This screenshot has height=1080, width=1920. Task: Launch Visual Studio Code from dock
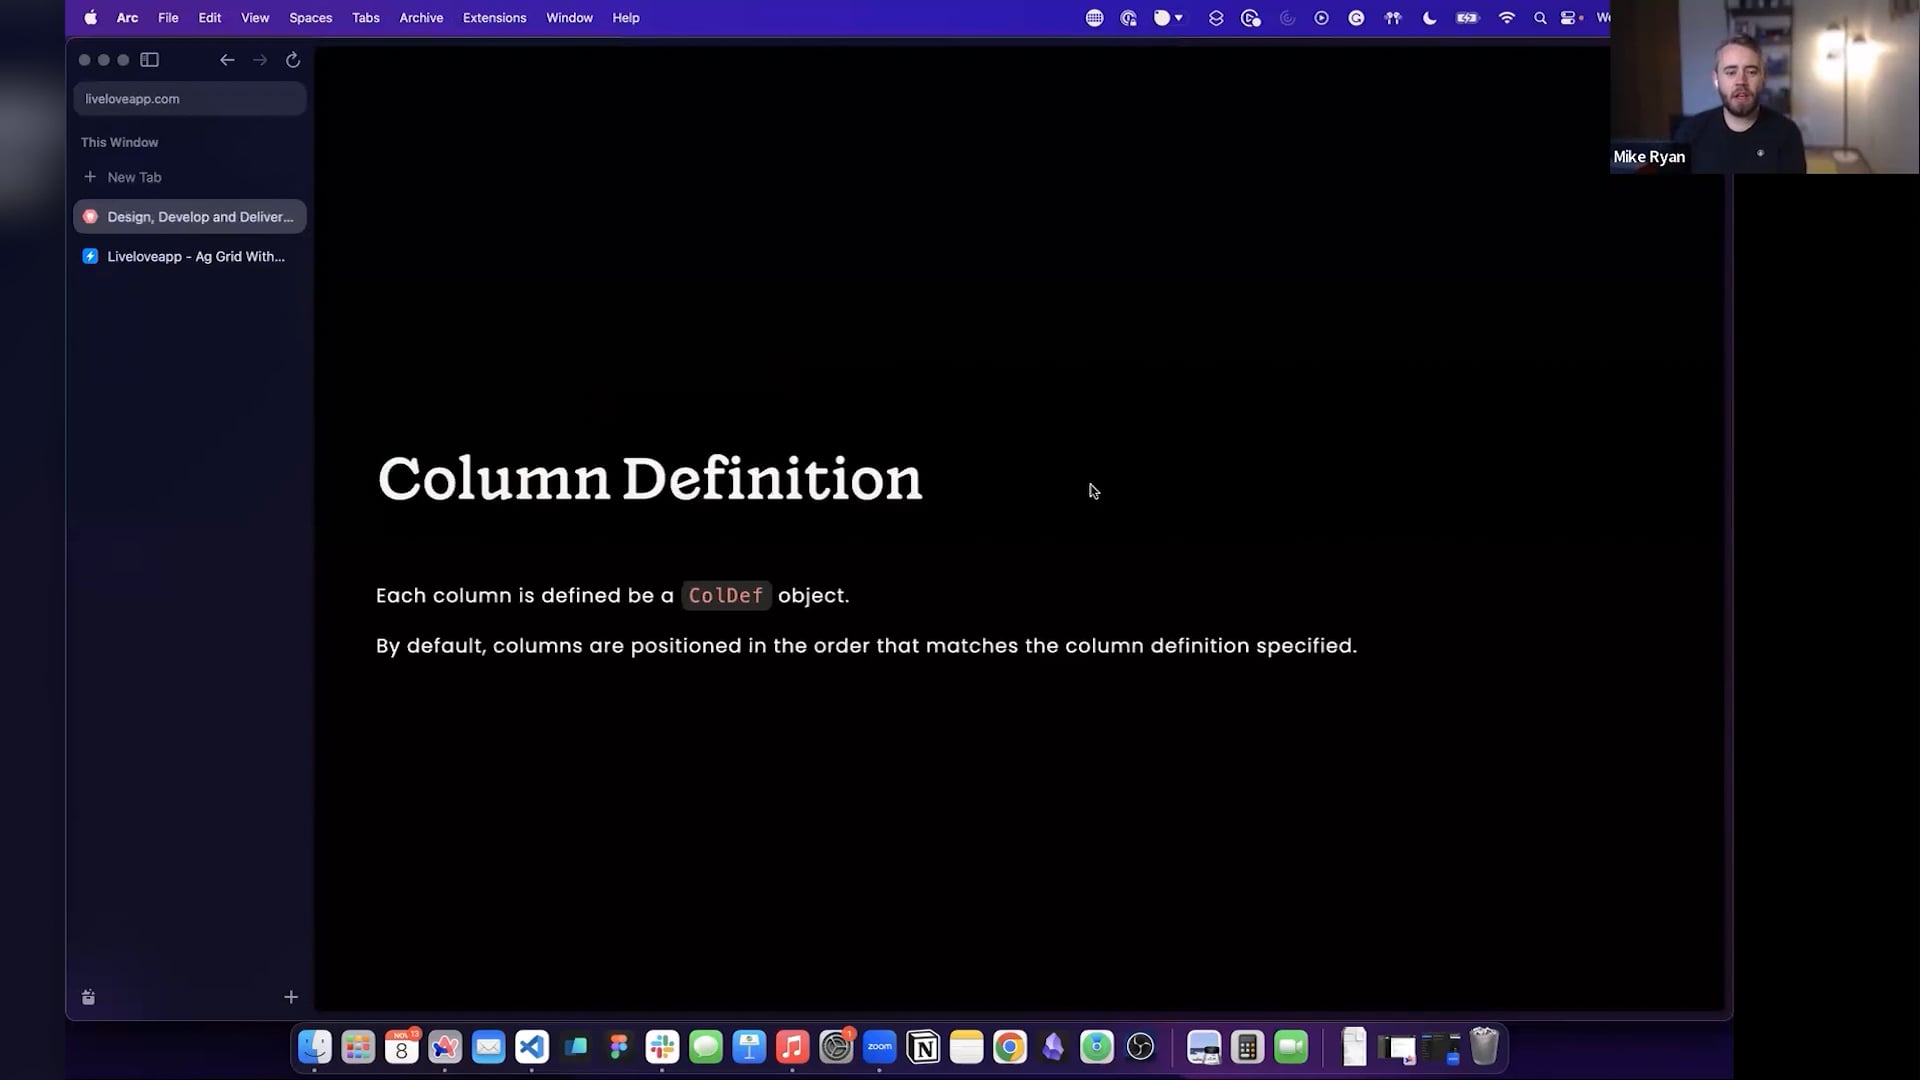tap(532, 1047)
